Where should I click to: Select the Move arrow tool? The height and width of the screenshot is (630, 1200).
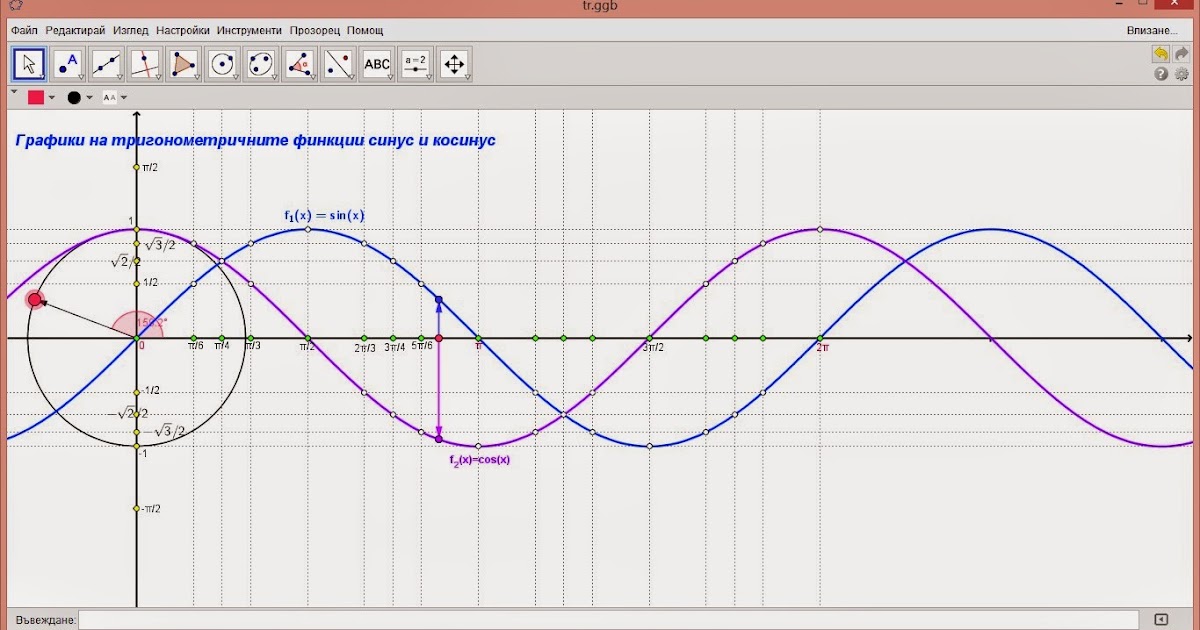click(x=29, y=64)
